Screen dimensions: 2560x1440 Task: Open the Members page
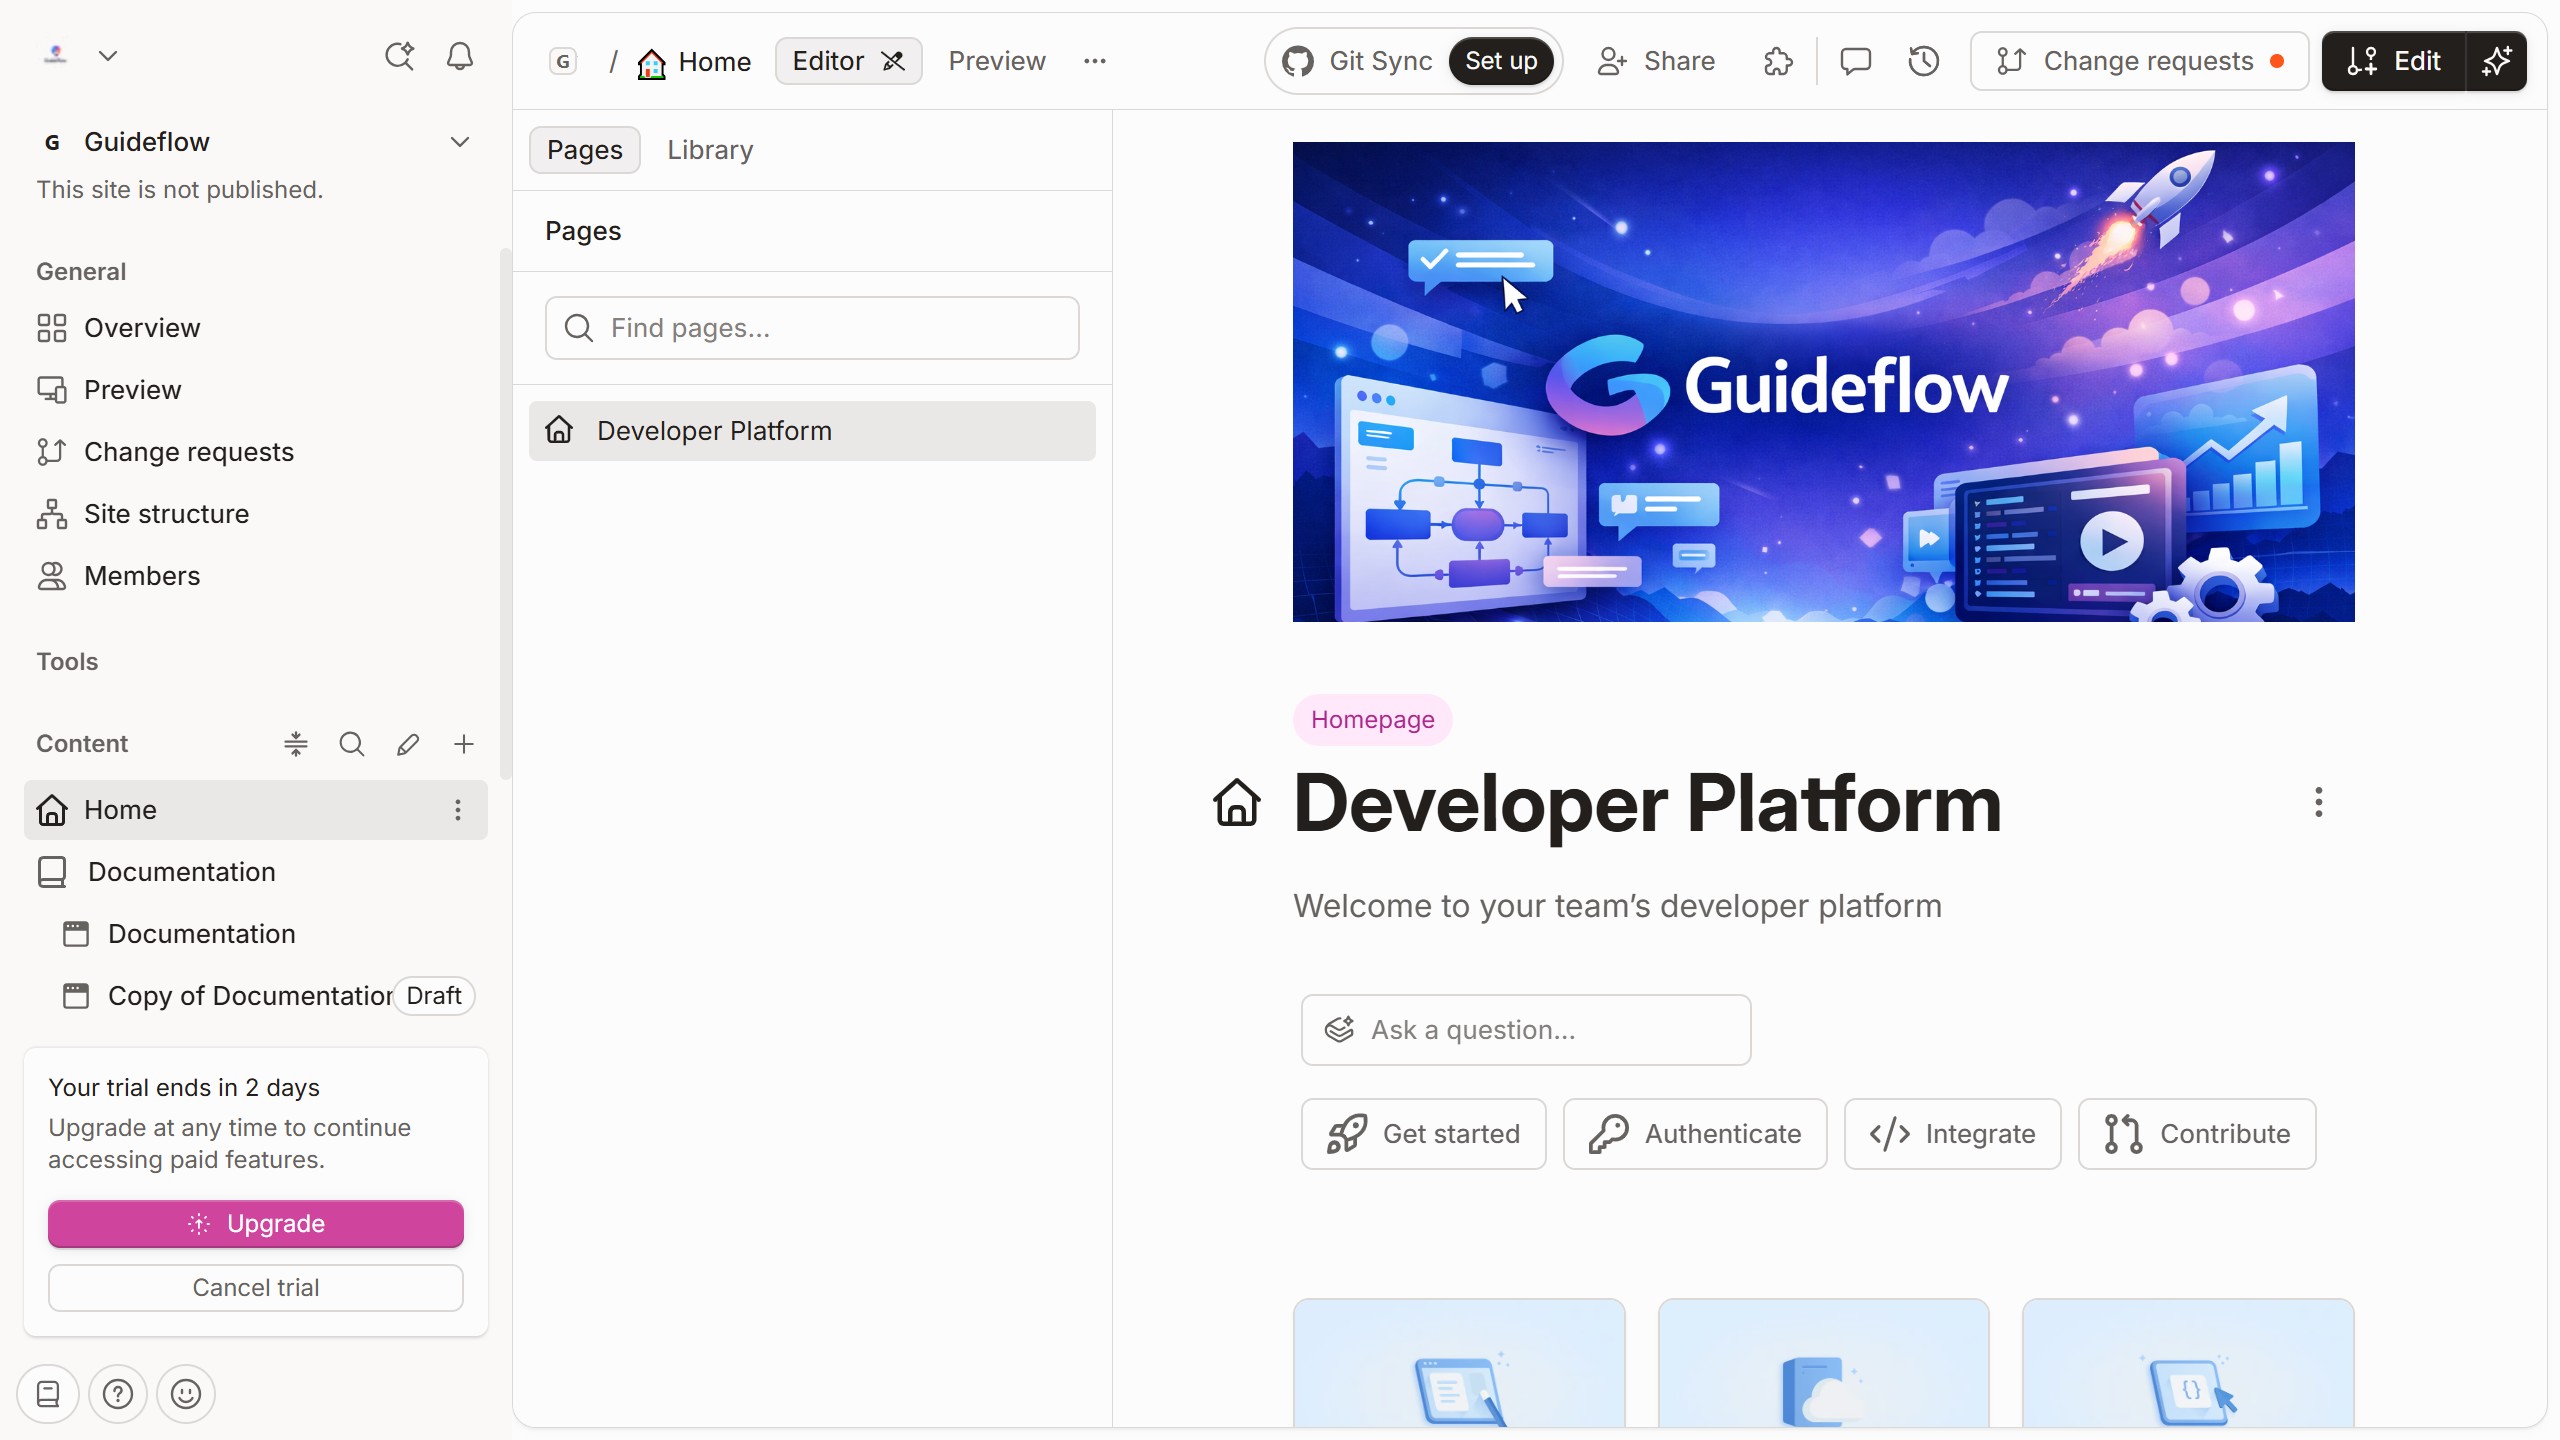(x=255, y=576)
